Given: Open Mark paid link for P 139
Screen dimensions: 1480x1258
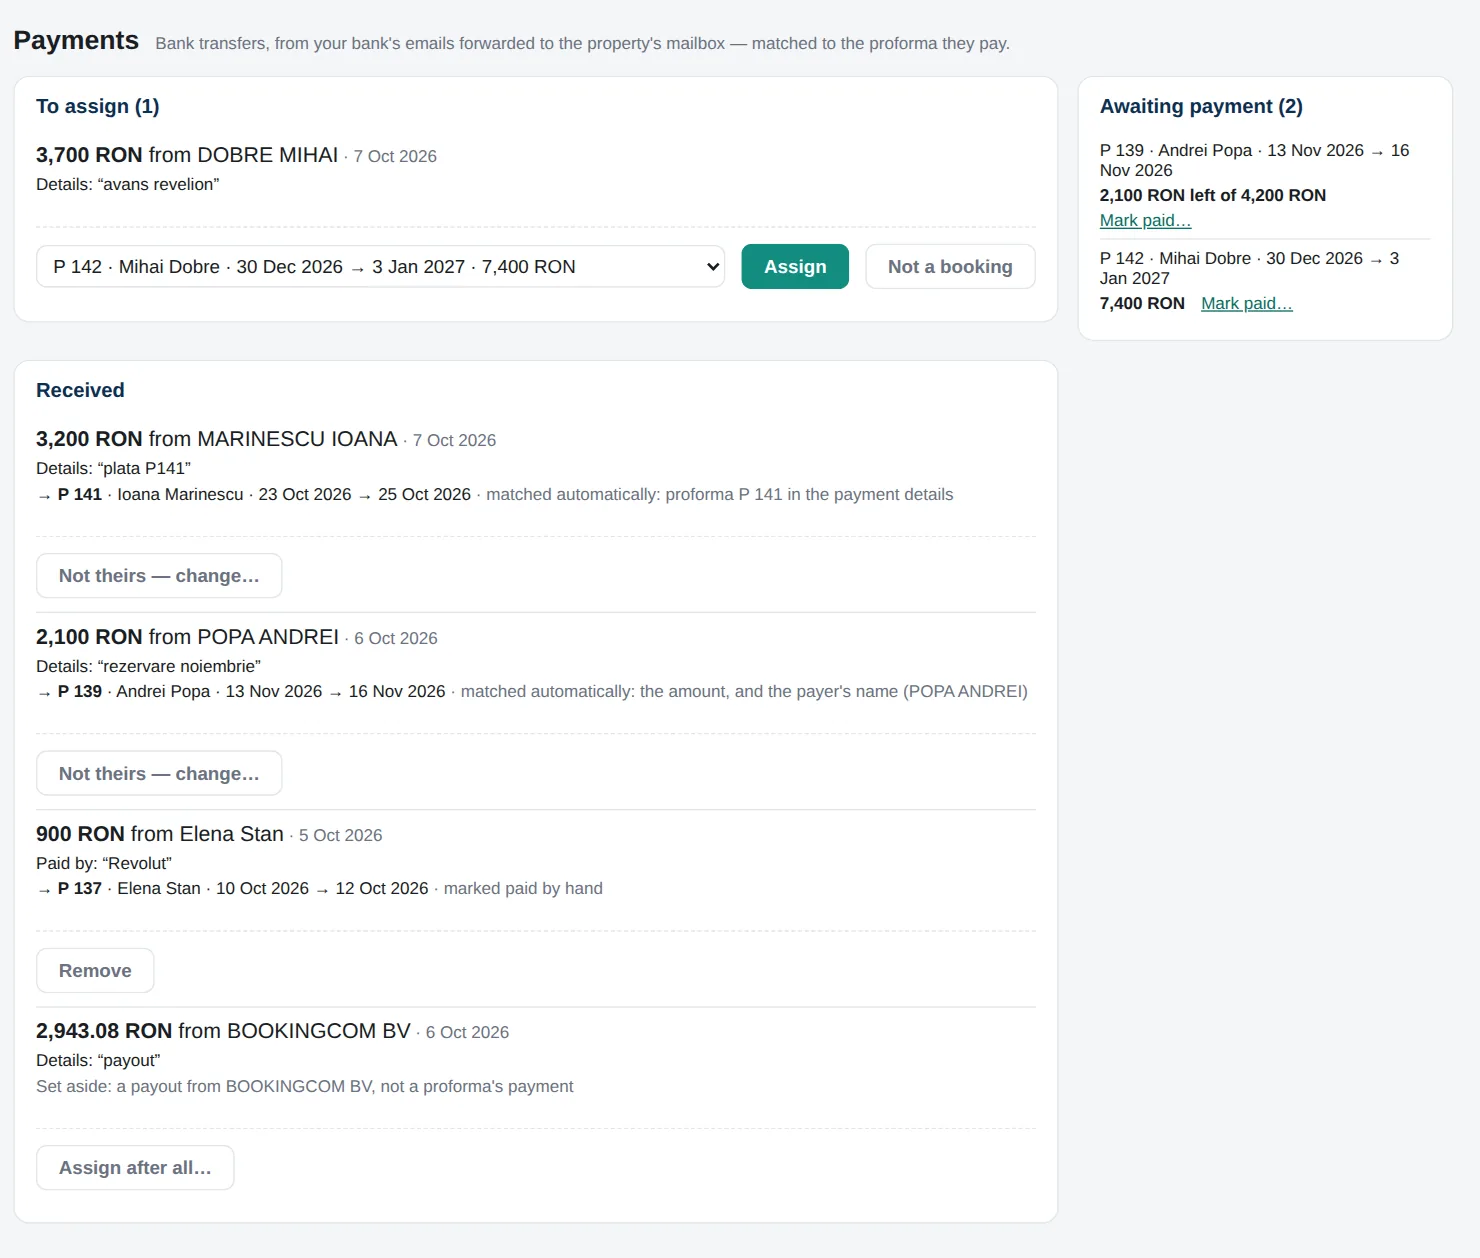Looking at the screenshot, I should (1145, 221).
